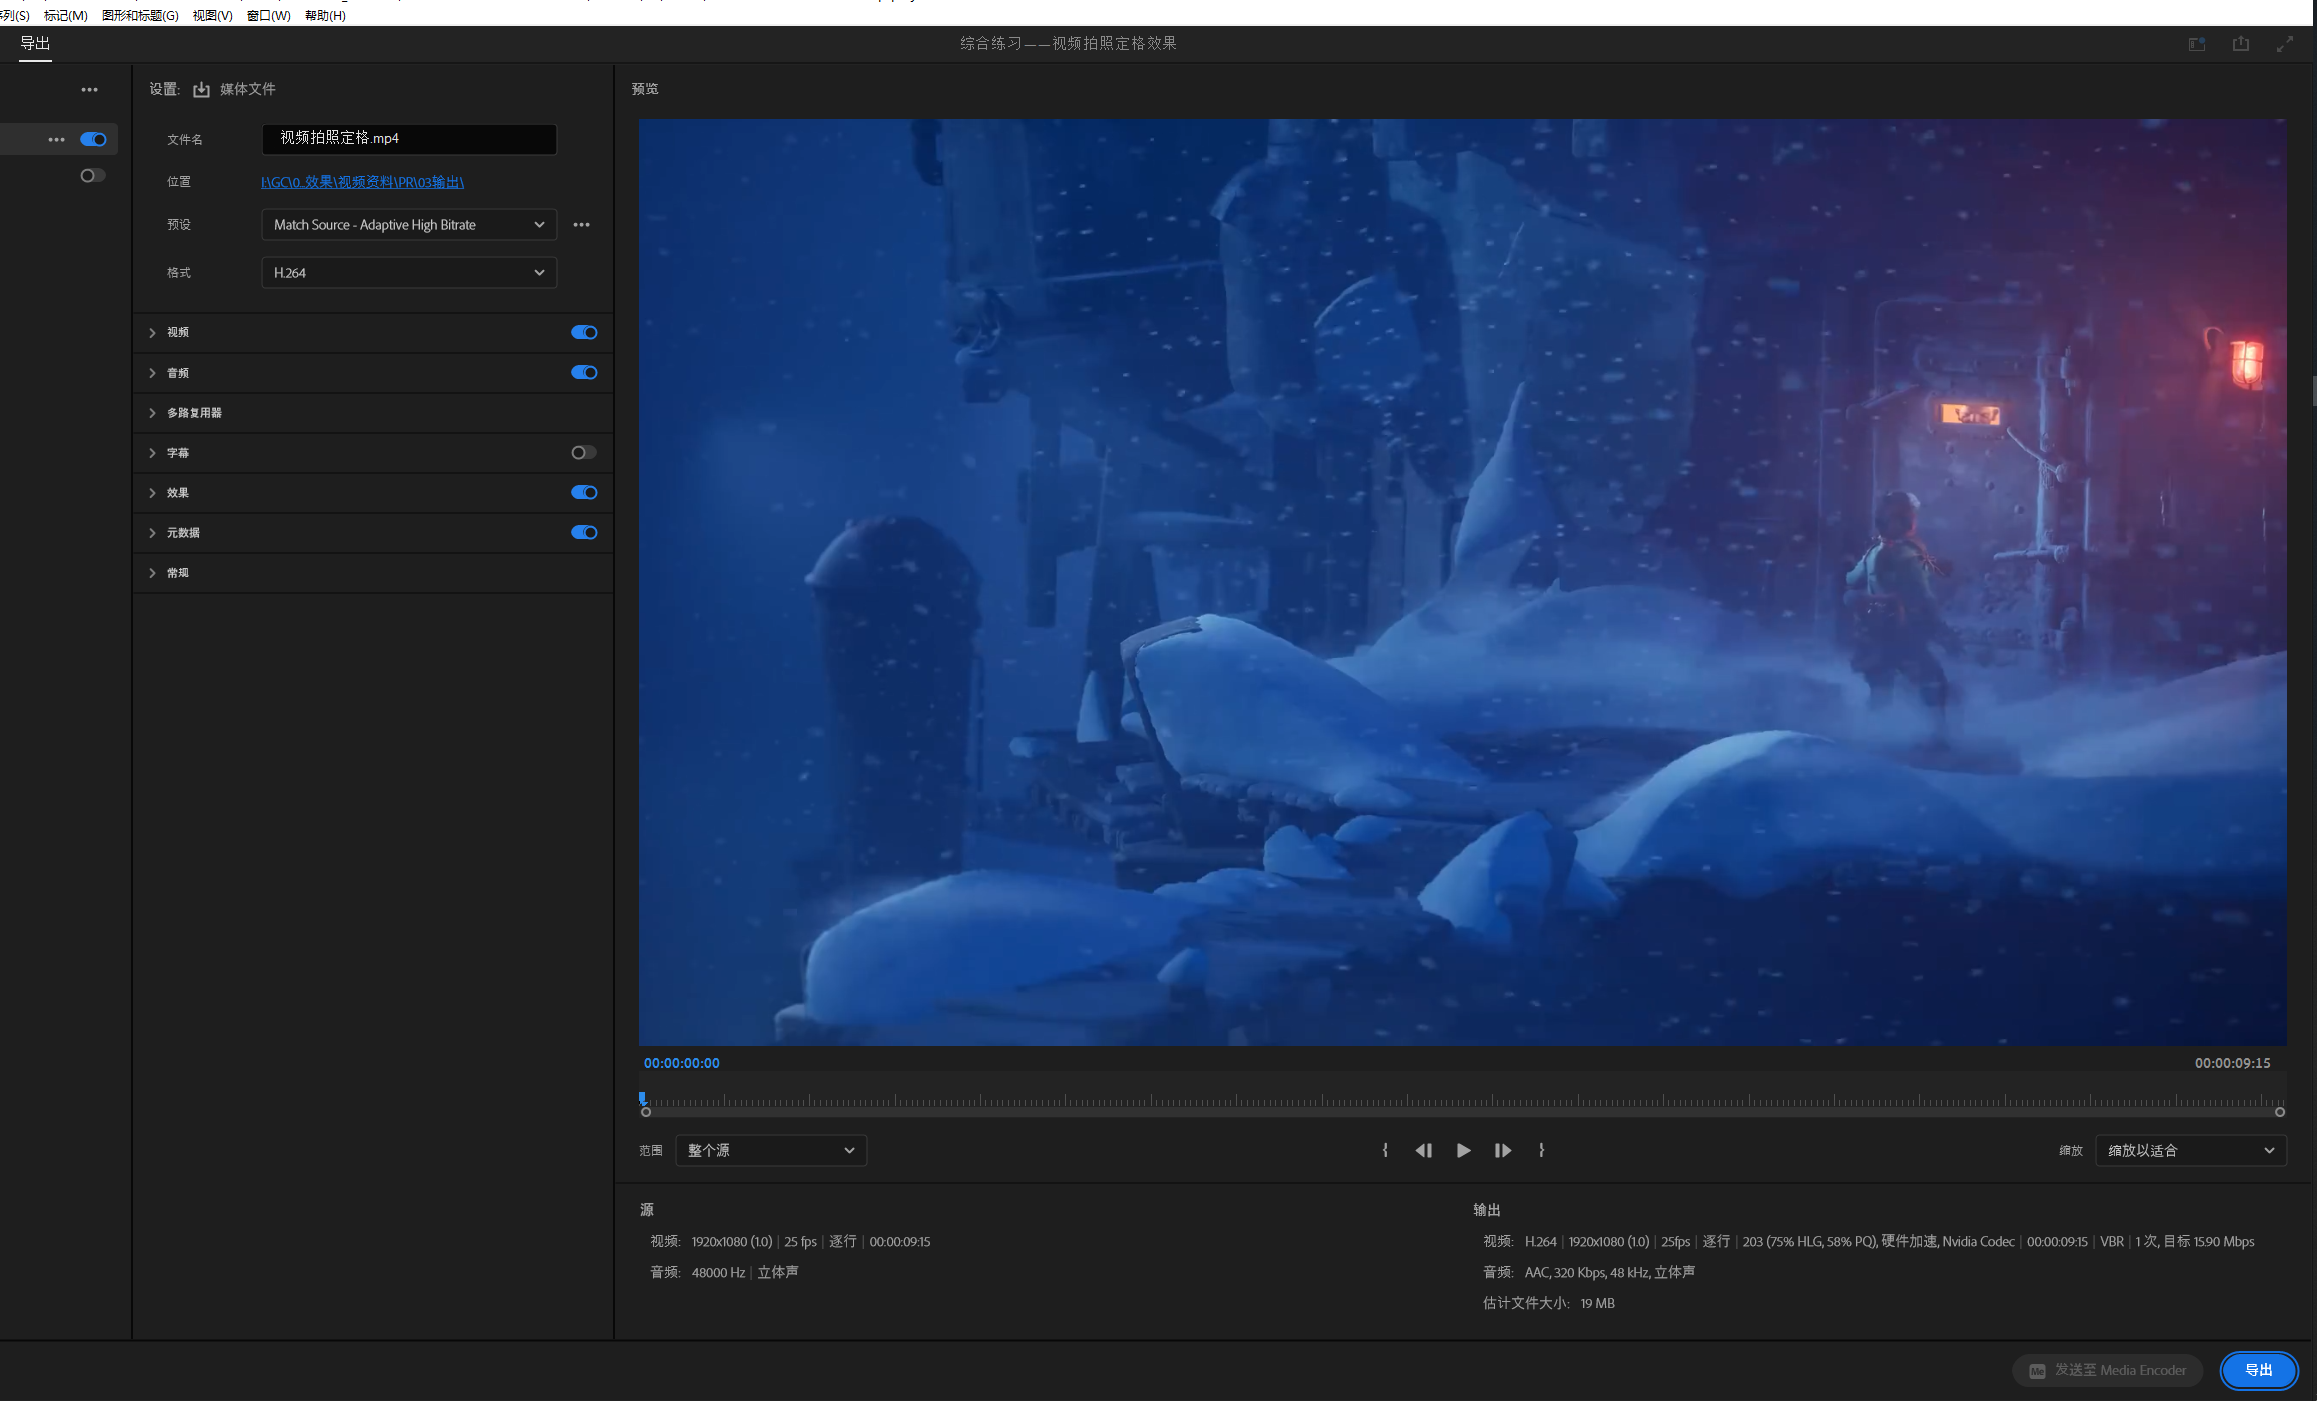Image resolution: width=2317 pixels, height=1401 pixels.
Task: Open the quick export workspace icon
Action: pyautogui.click(x=2196, y=44)
